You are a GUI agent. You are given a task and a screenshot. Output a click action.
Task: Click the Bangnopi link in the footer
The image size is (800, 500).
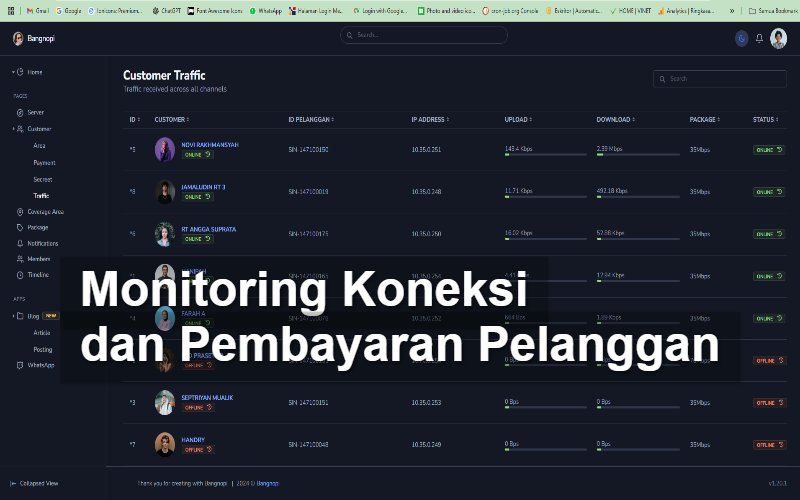(x=267, y=483)
